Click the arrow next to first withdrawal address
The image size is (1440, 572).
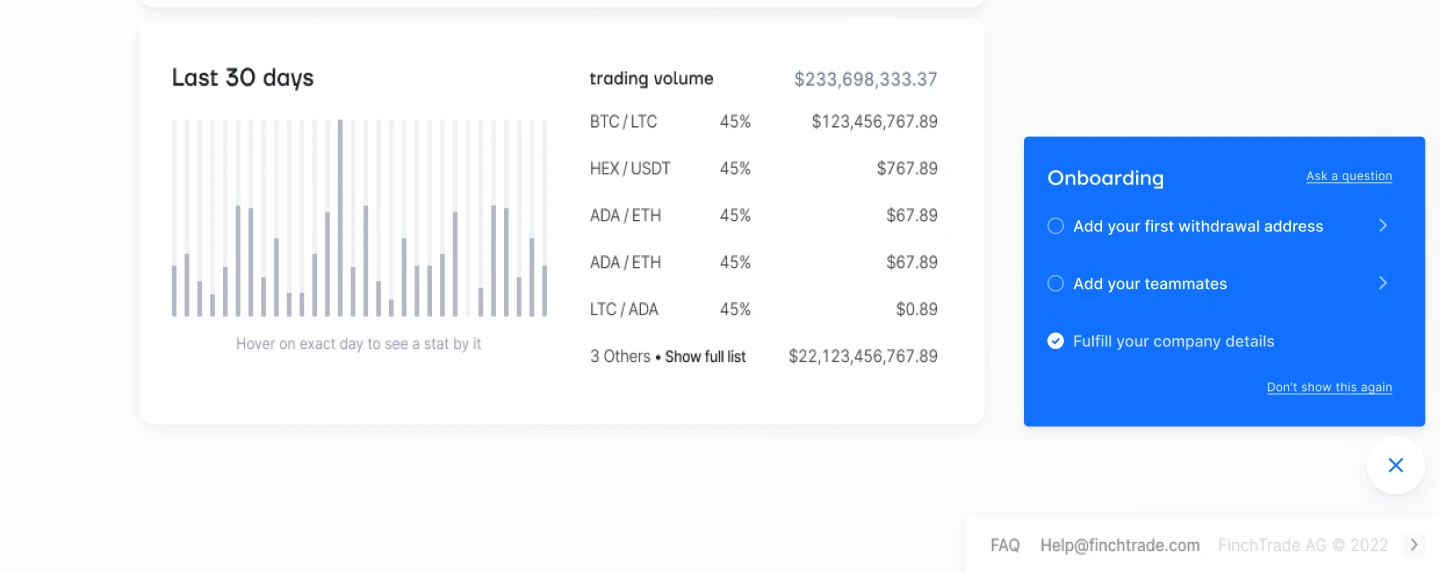pyautogui.click(x=1383, y=226)
